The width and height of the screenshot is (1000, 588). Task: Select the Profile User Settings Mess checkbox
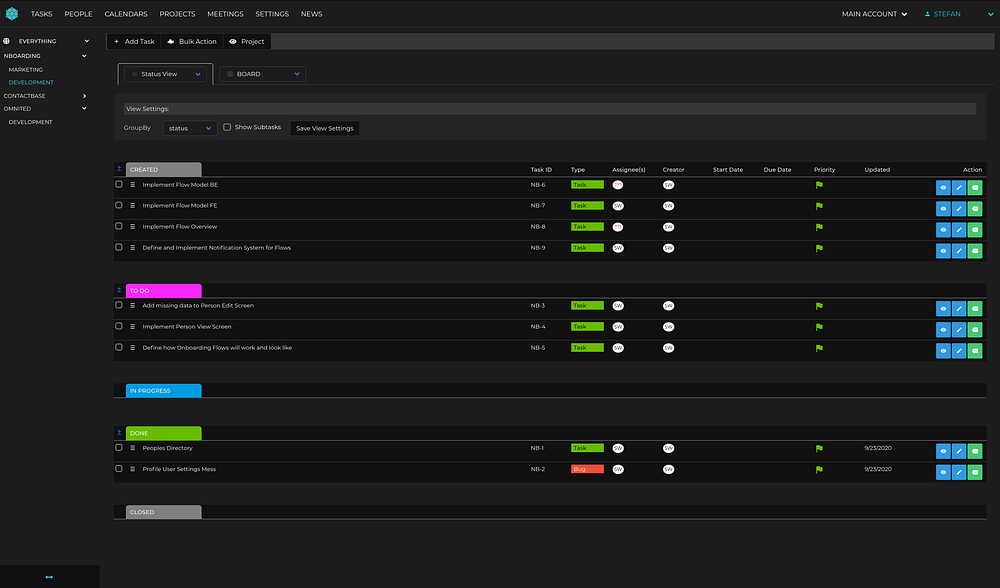[x=119, y=469]
